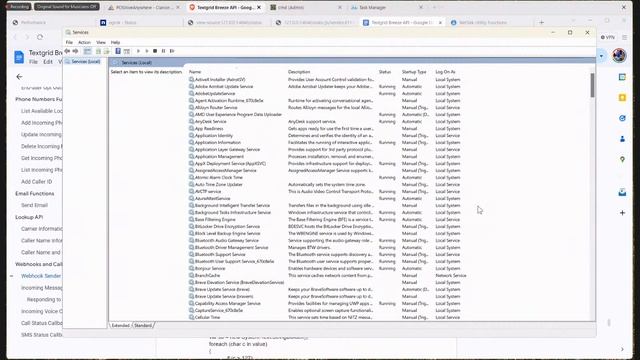Sort services by Name column header

195,72
